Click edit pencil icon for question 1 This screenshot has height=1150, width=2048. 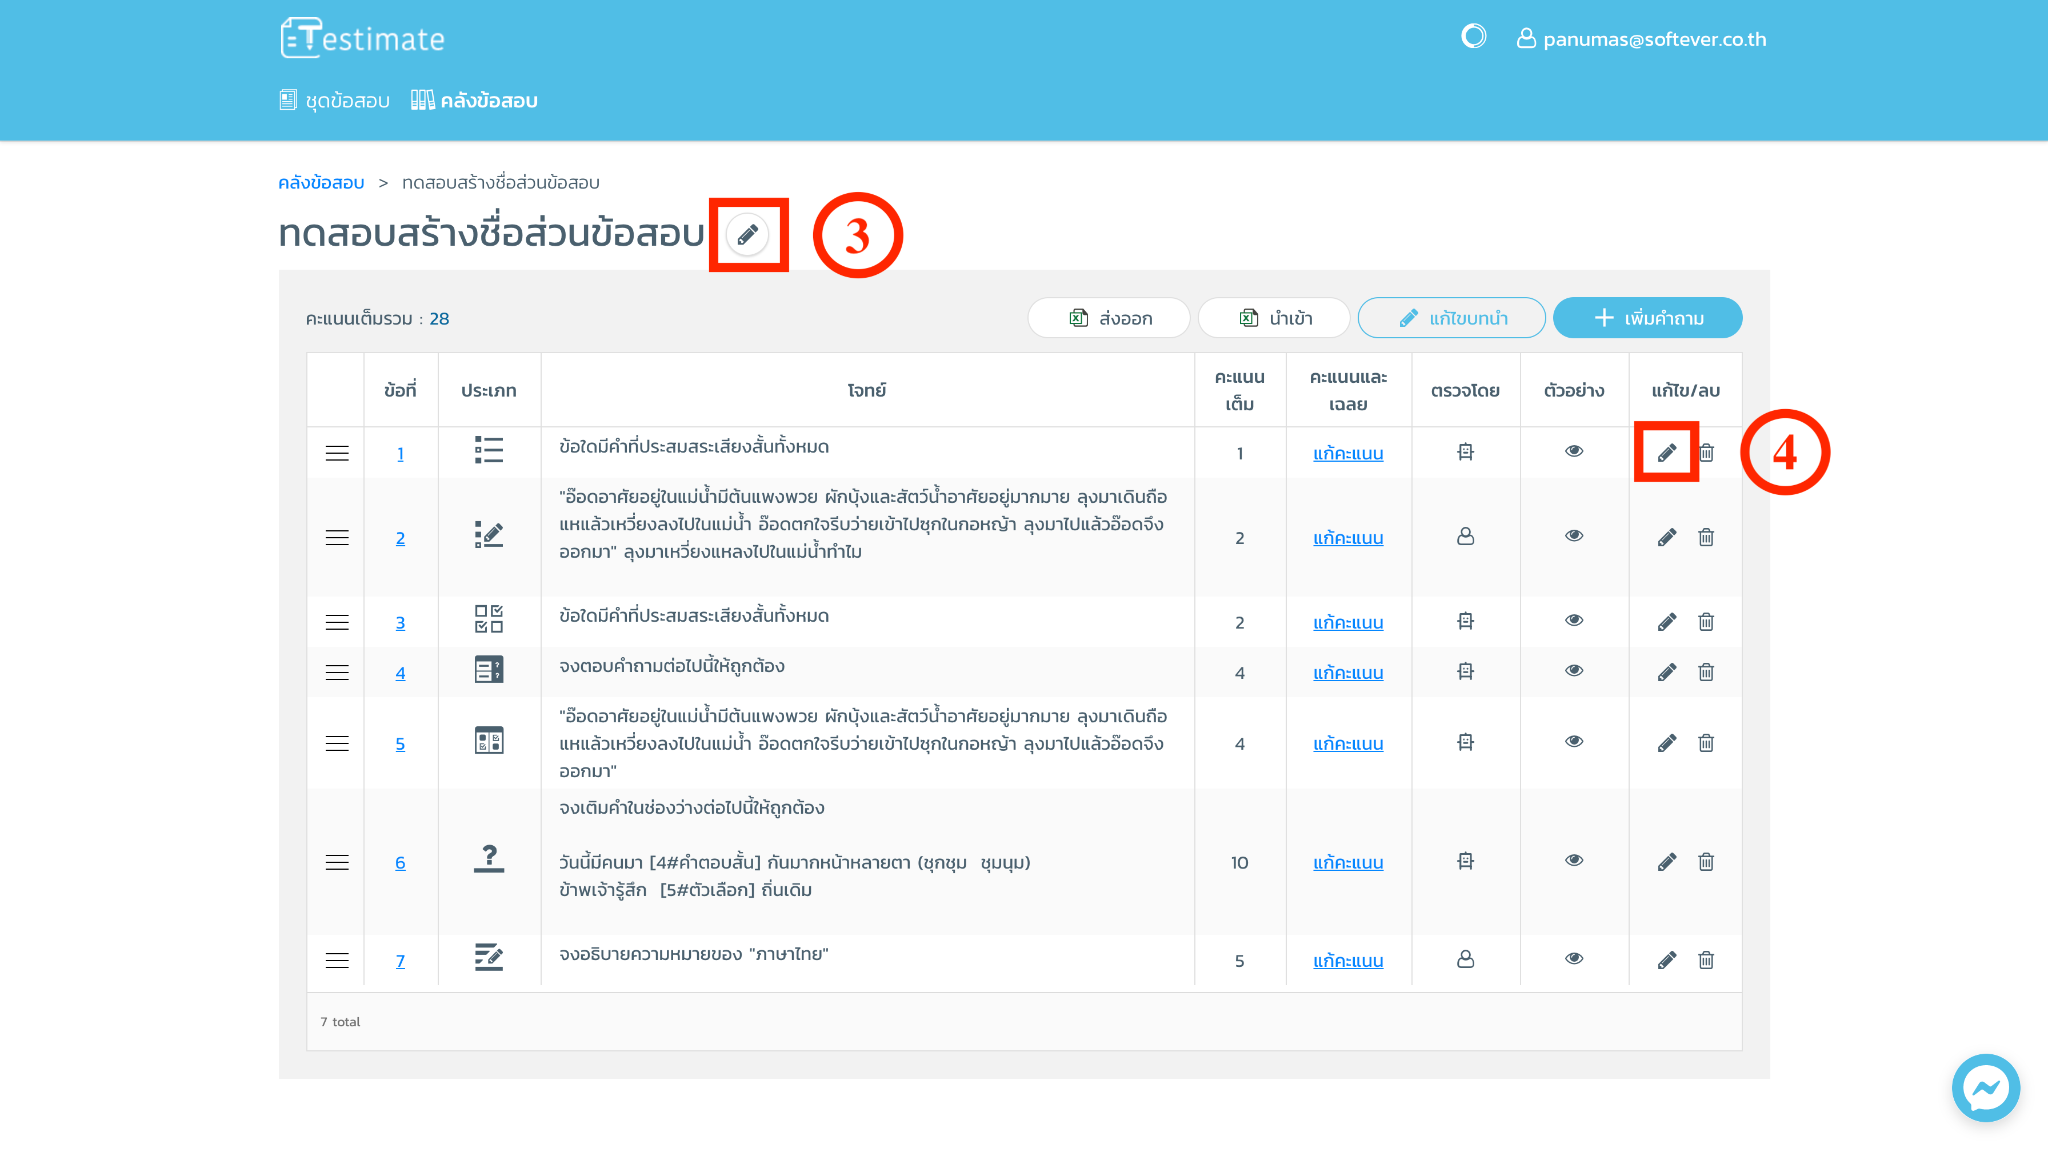[1666, 453]
